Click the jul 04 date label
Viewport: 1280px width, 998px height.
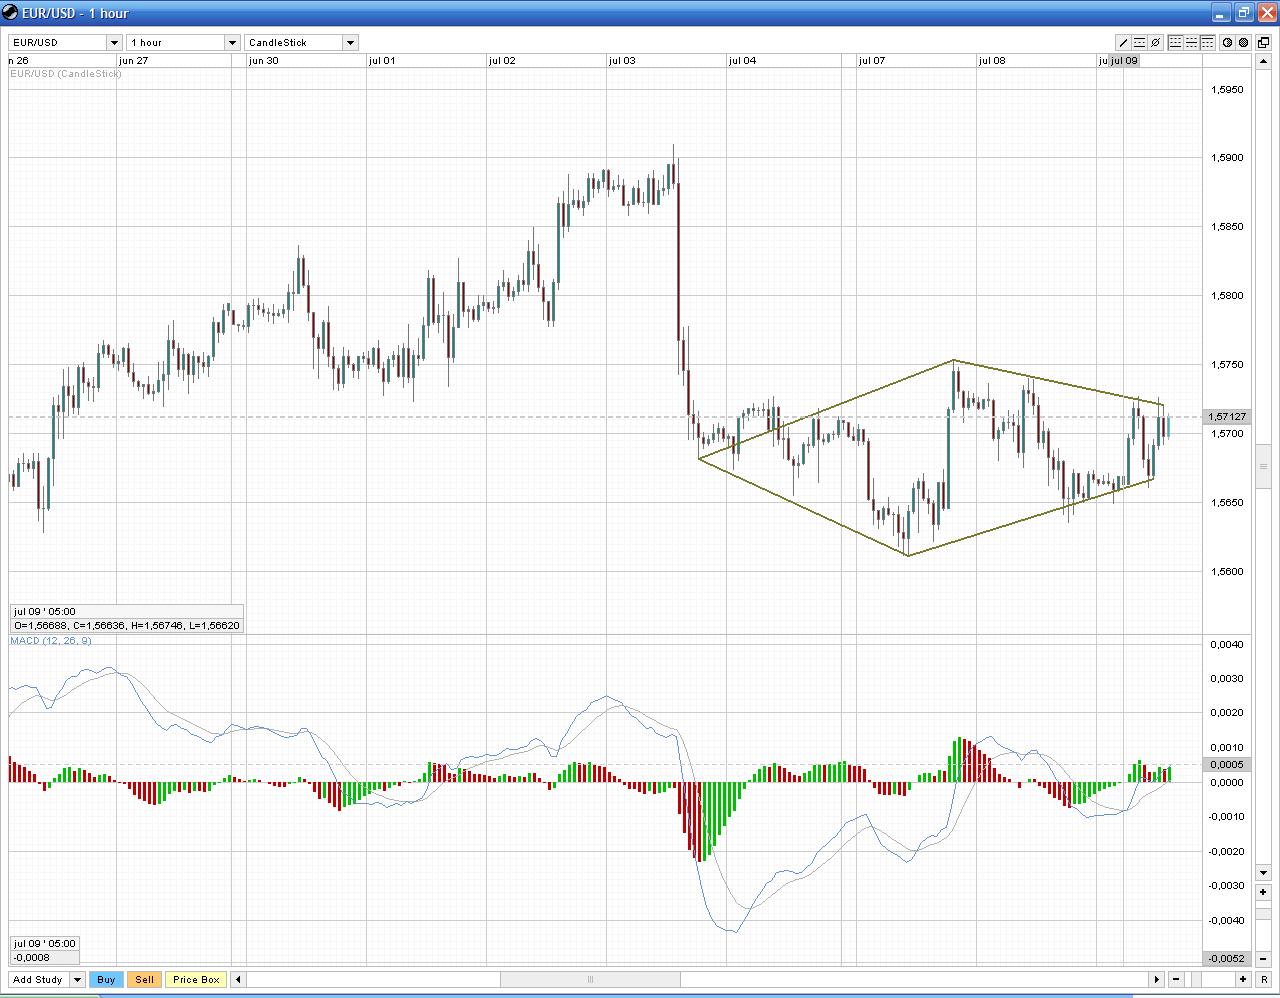tap(742, 61)
